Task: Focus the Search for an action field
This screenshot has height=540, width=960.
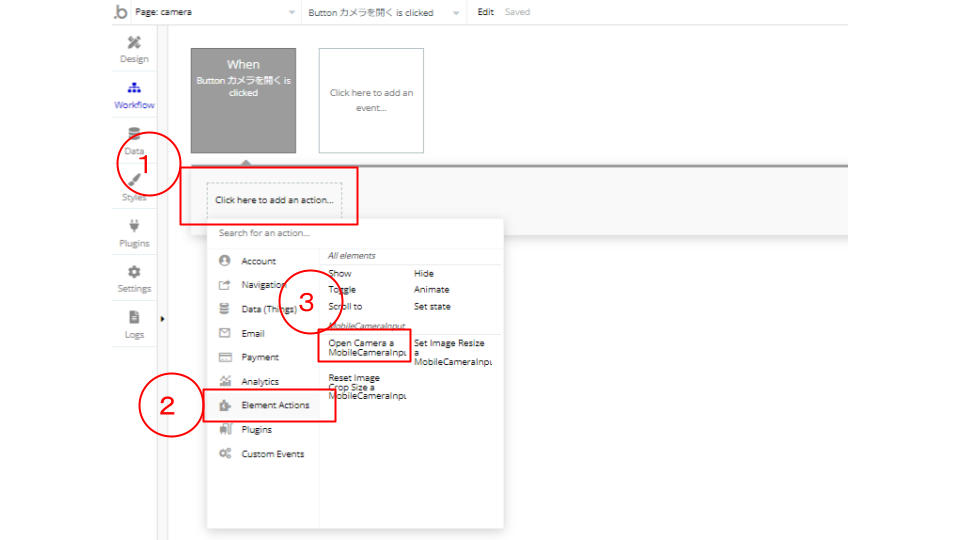Action: click(355, 233)
